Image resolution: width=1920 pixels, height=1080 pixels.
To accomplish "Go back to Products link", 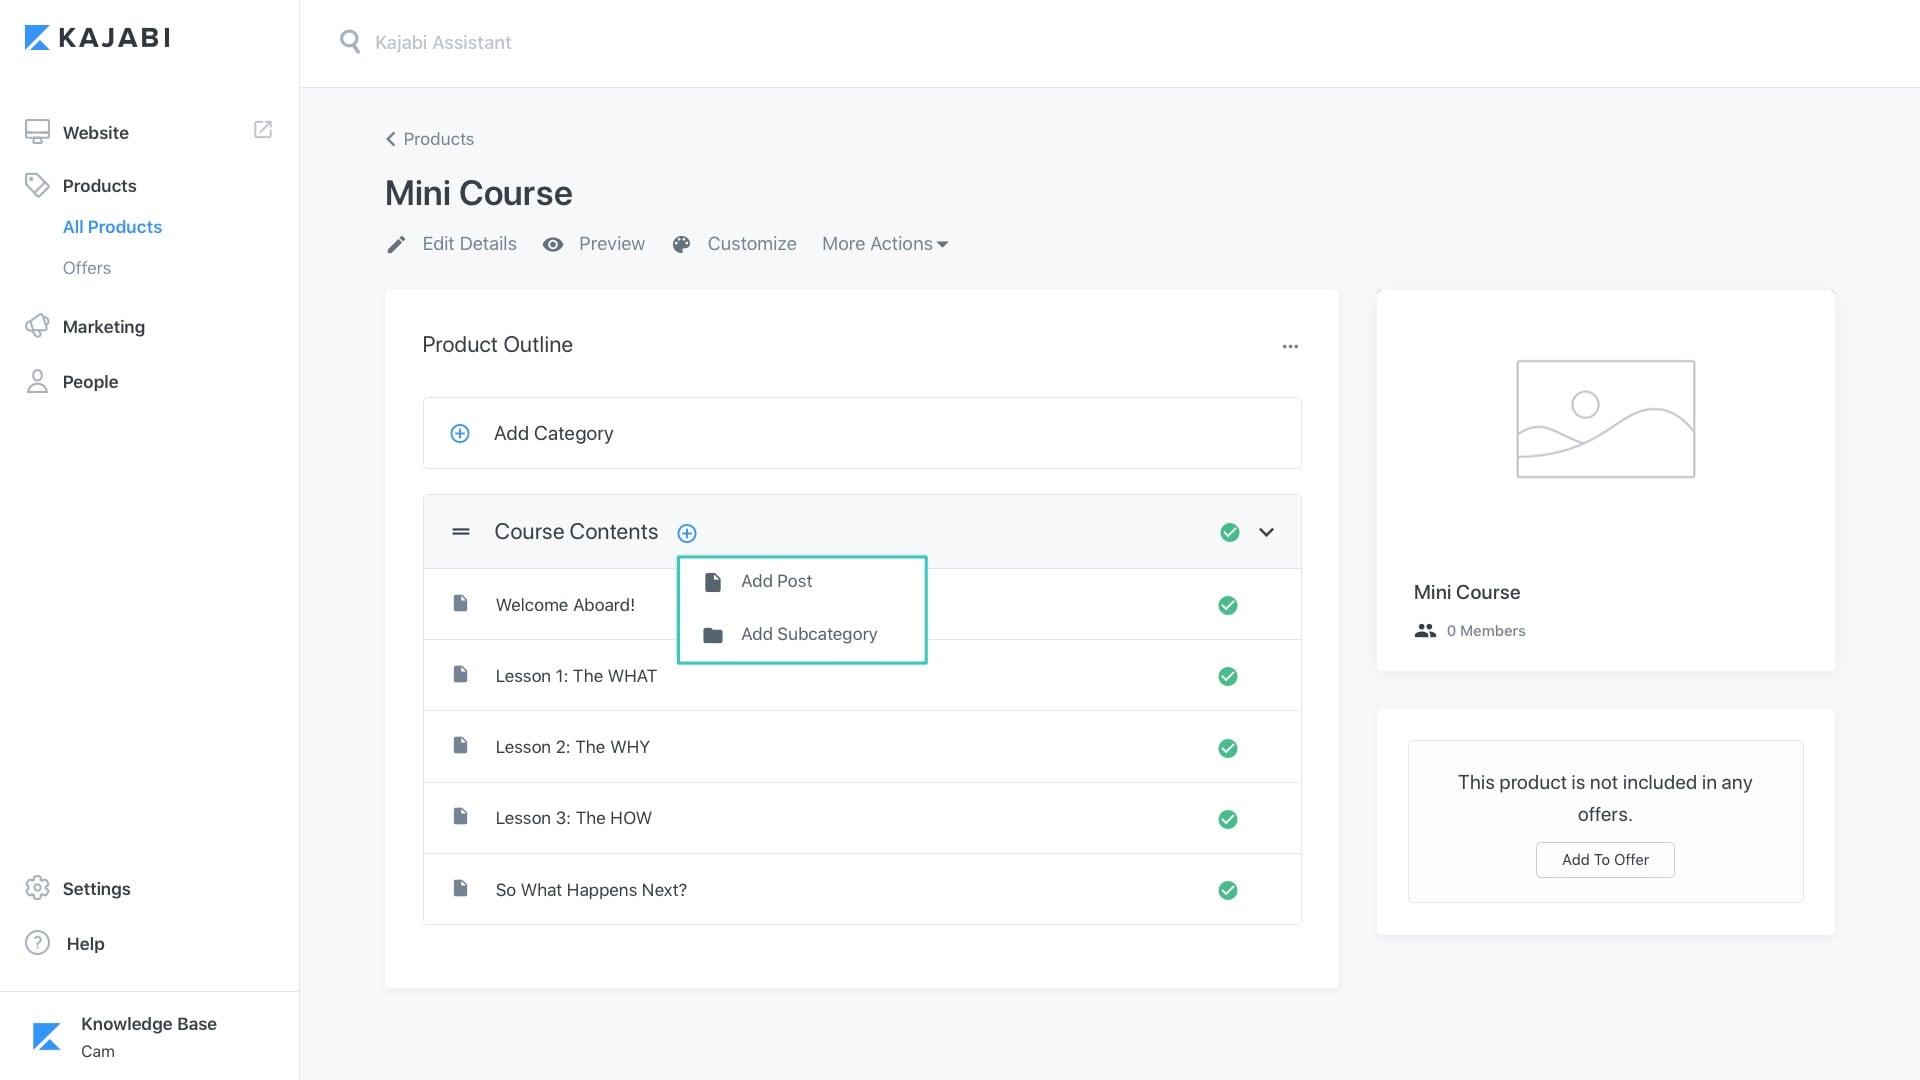I will (x=430, y=139).
